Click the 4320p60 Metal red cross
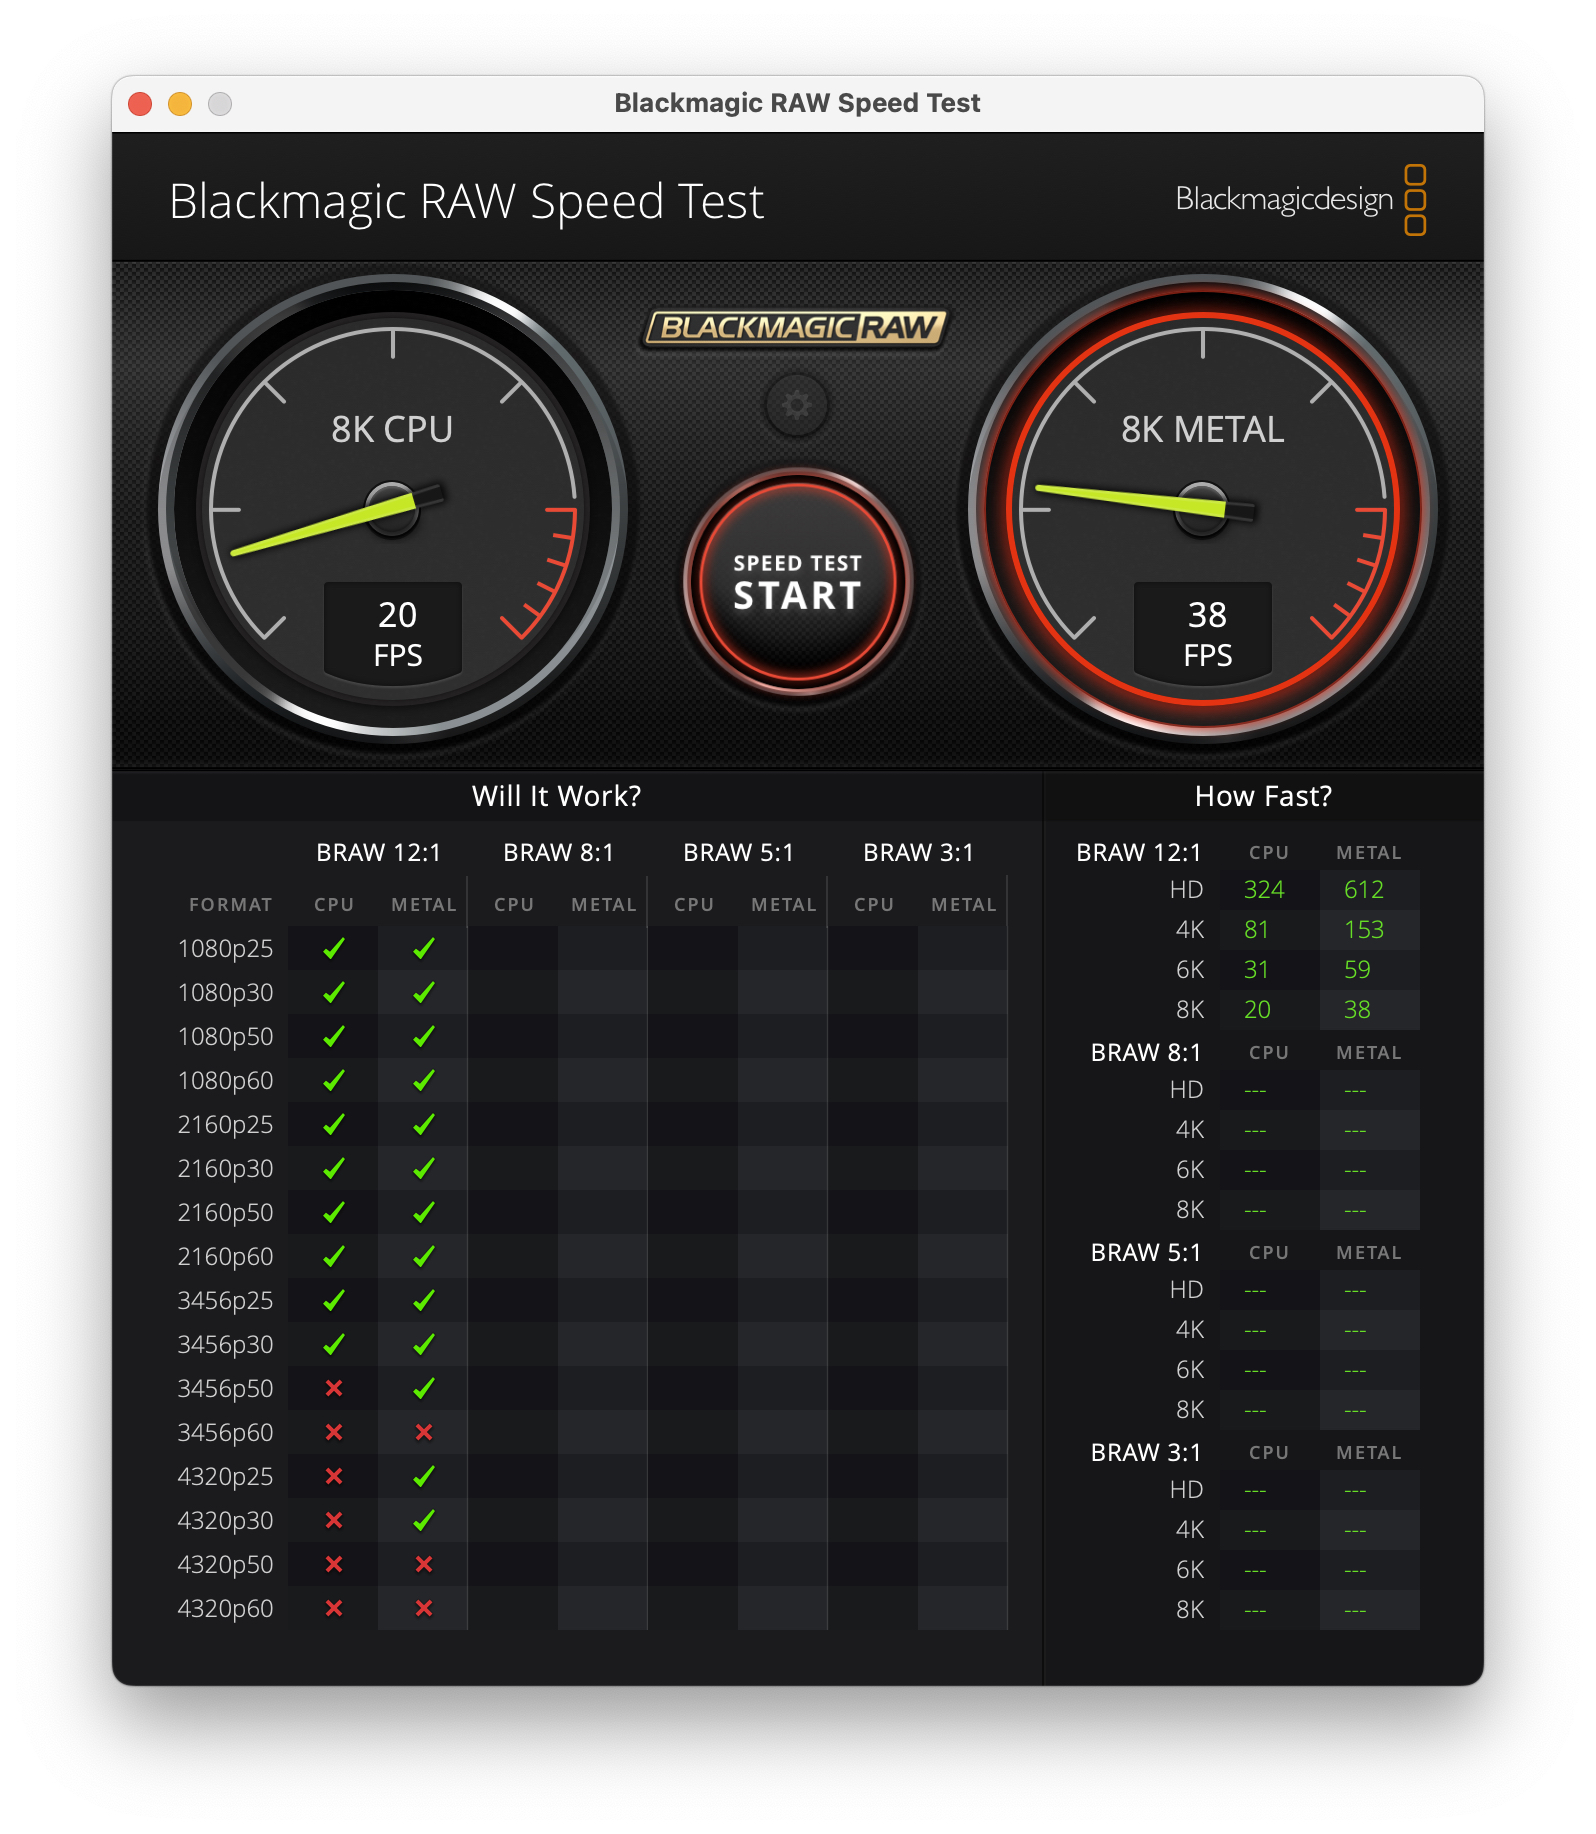The height and width of the screenshot is (1834, 1596). tap(424, 1608)
